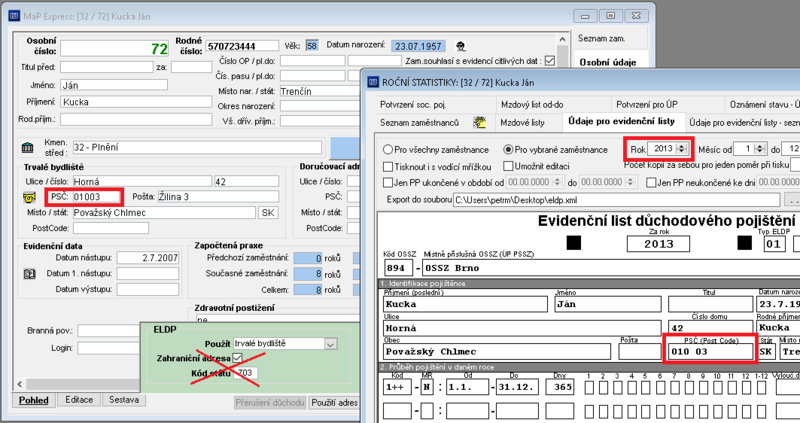Switch to Editace mode tab

pos(79,400)
